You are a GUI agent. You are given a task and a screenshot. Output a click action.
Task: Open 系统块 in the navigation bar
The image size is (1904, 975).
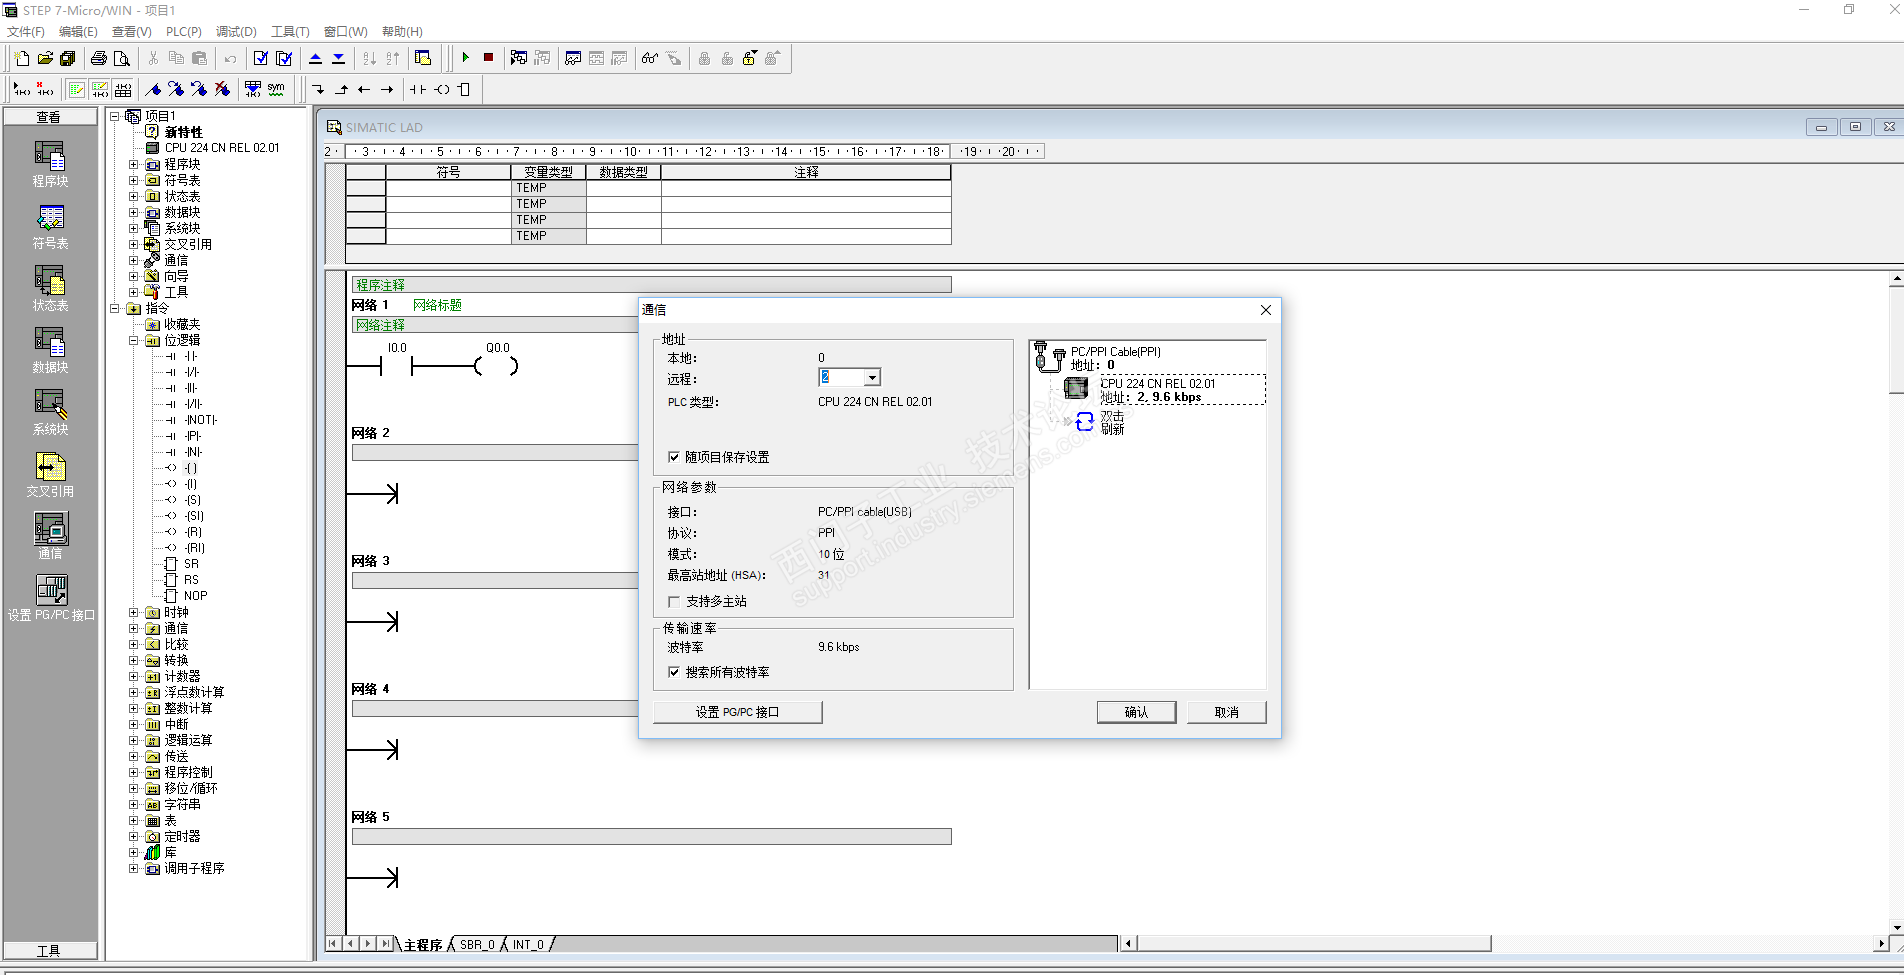coord(50,413)
